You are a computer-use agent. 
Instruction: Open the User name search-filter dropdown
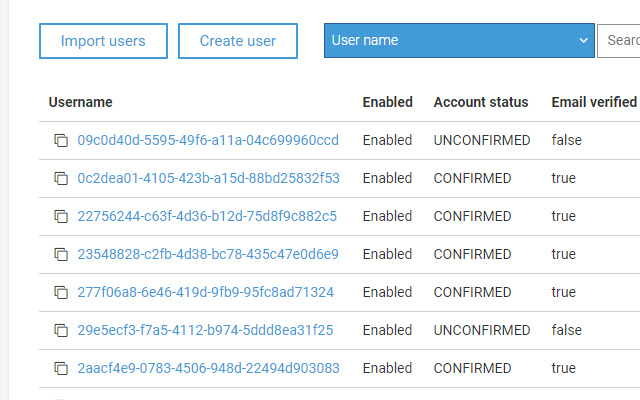(x=459, y=40)
